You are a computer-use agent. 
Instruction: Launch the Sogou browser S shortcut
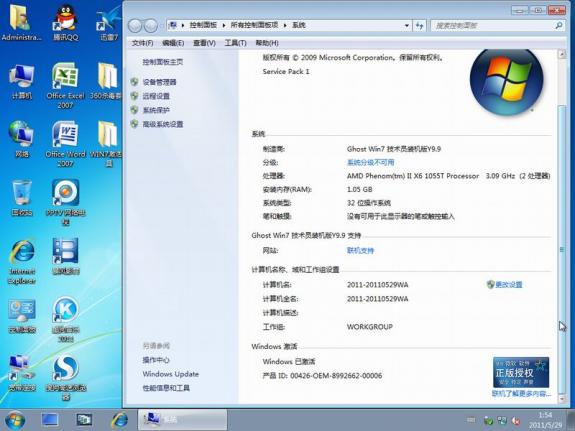click(65, 378)
